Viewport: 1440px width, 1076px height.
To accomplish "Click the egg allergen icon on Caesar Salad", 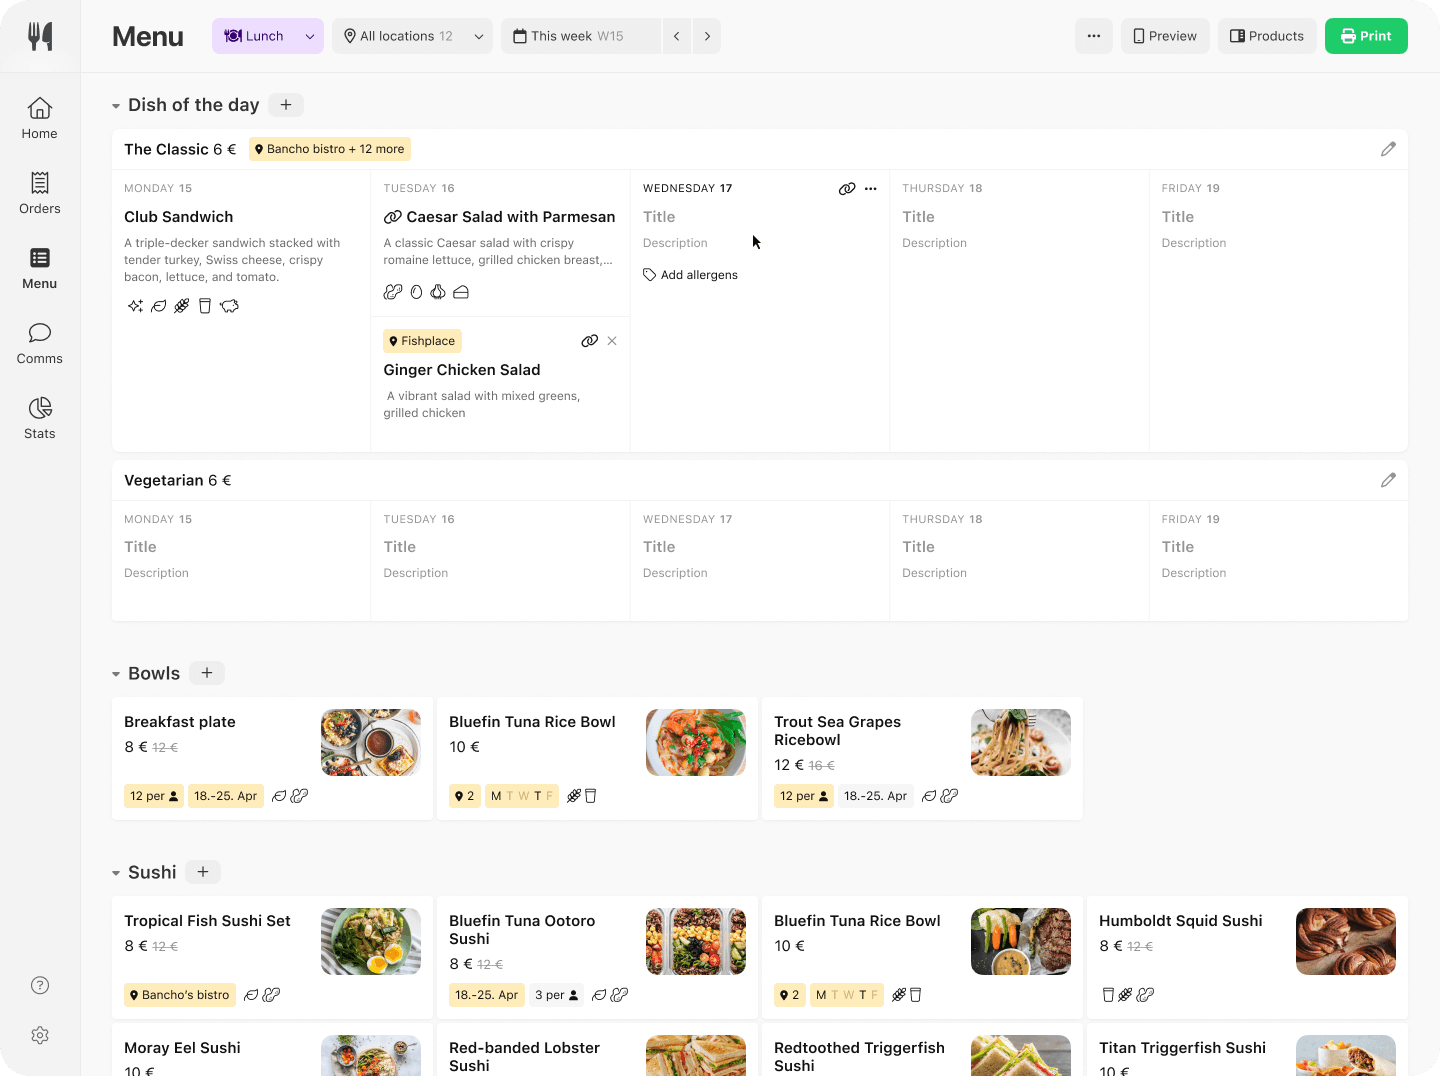I will click(417, 291).
